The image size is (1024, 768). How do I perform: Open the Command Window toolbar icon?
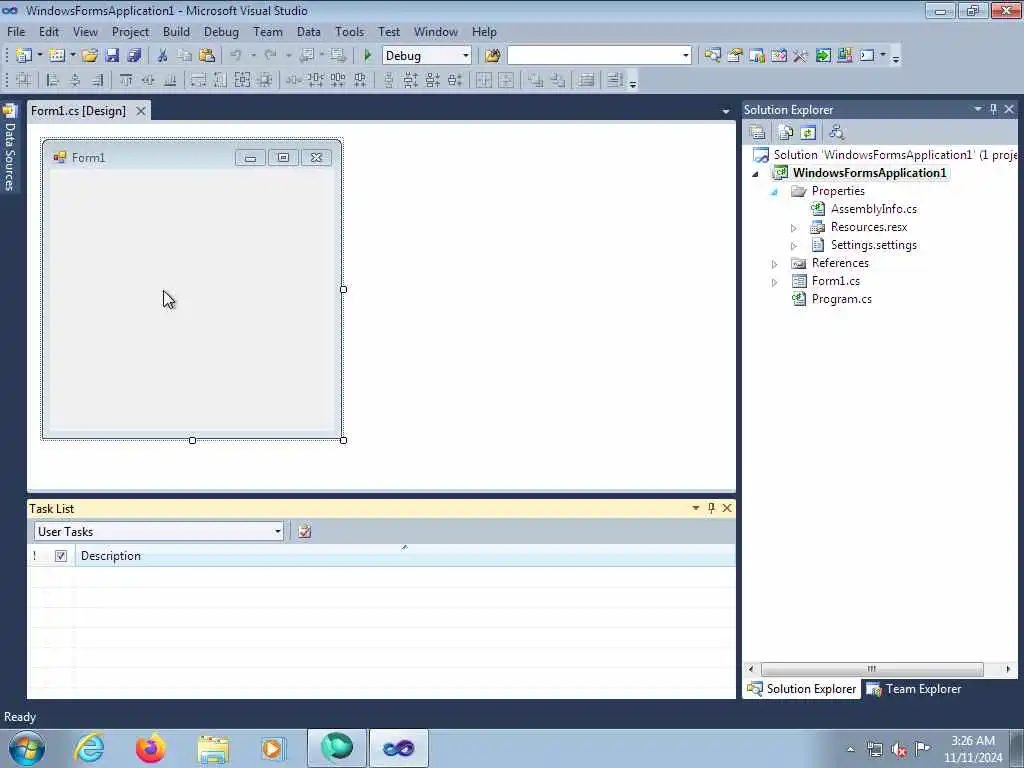(x=867, y=56)
